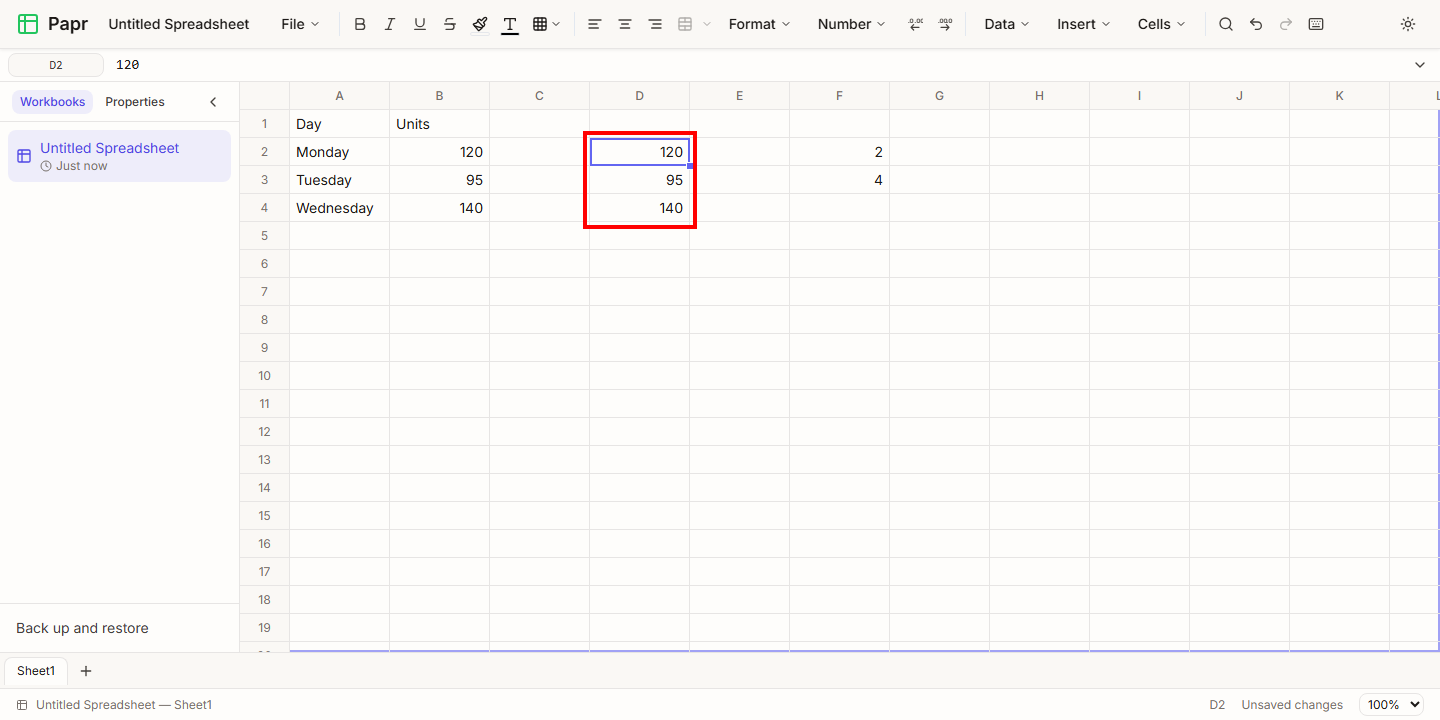Open the Data menu
The width and height of the screenshot is (1440, 720).
coord(1007,24)
